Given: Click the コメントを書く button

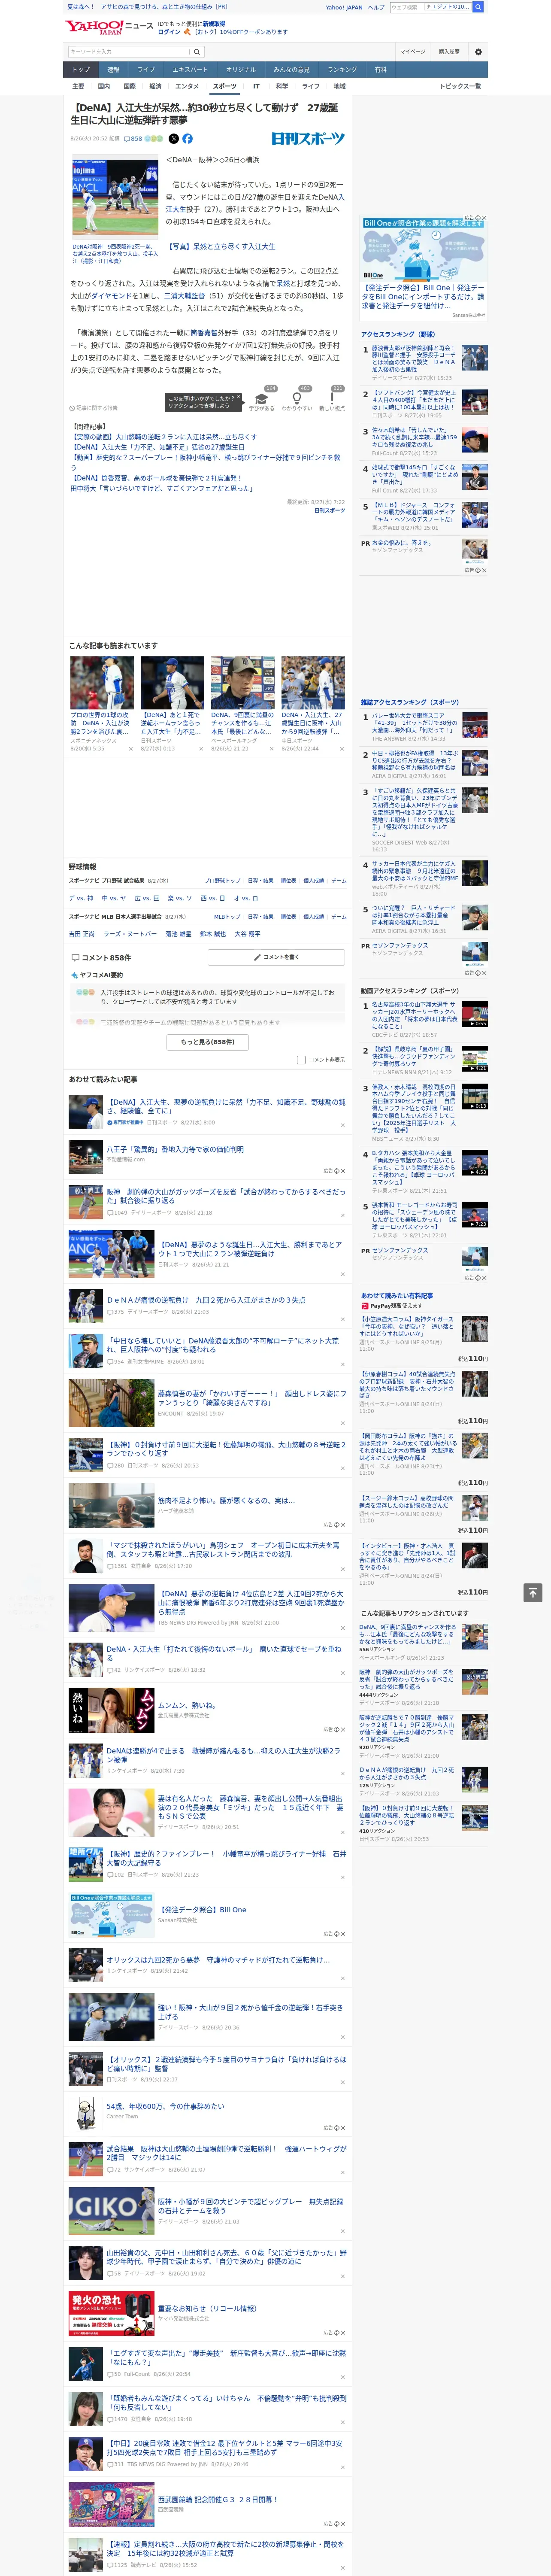Looking at the screenshot, I should [x=276, y=957].
